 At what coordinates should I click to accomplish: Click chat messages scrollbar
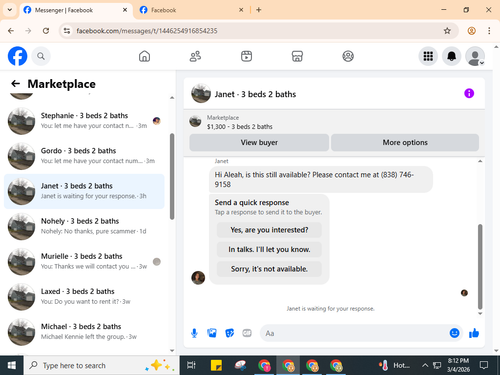[480, 267]
